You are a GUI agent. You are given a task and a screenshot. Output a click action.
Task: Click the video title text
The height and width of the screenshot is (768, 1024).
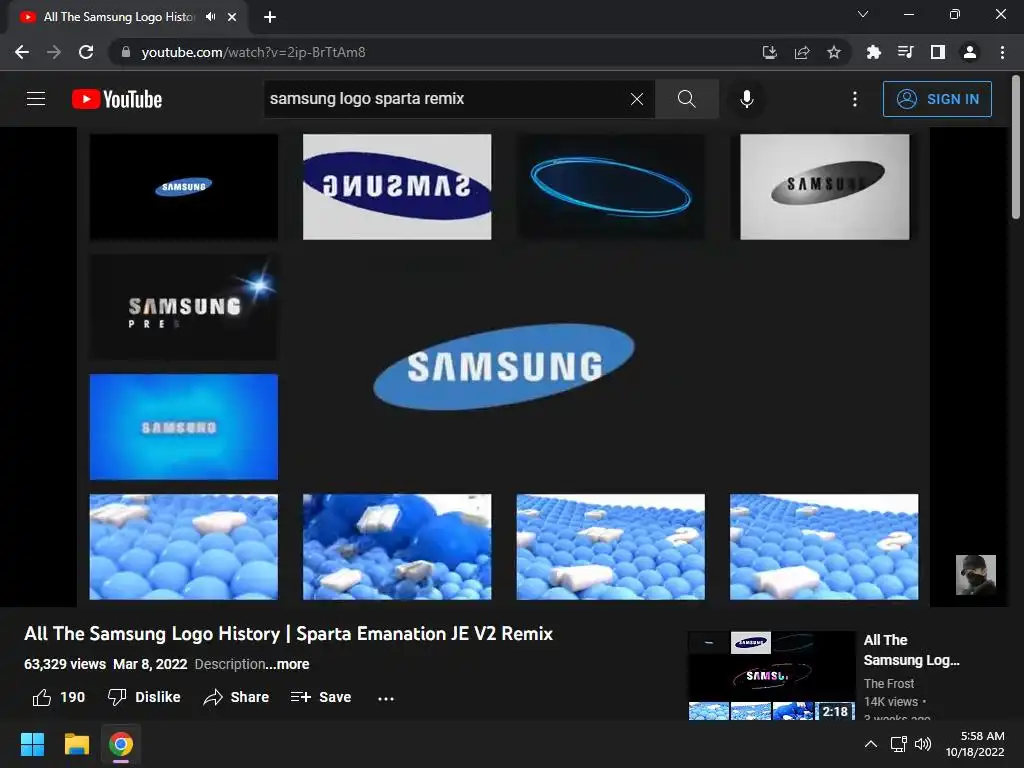[x=289, y=633]
